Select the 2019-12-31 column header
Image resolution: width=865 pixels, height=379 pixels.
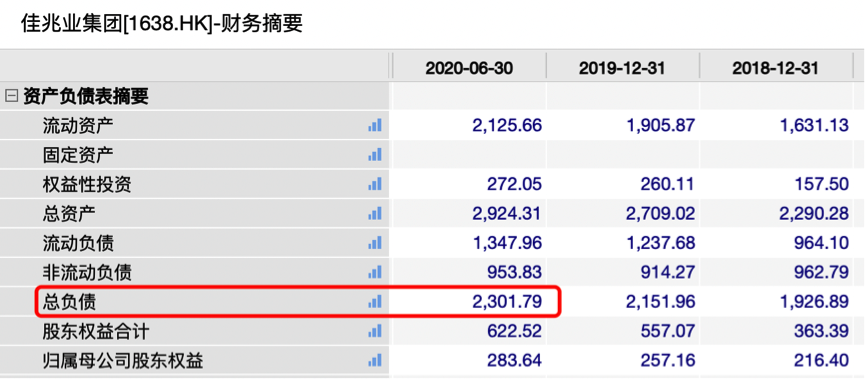[x=622, y=68]
